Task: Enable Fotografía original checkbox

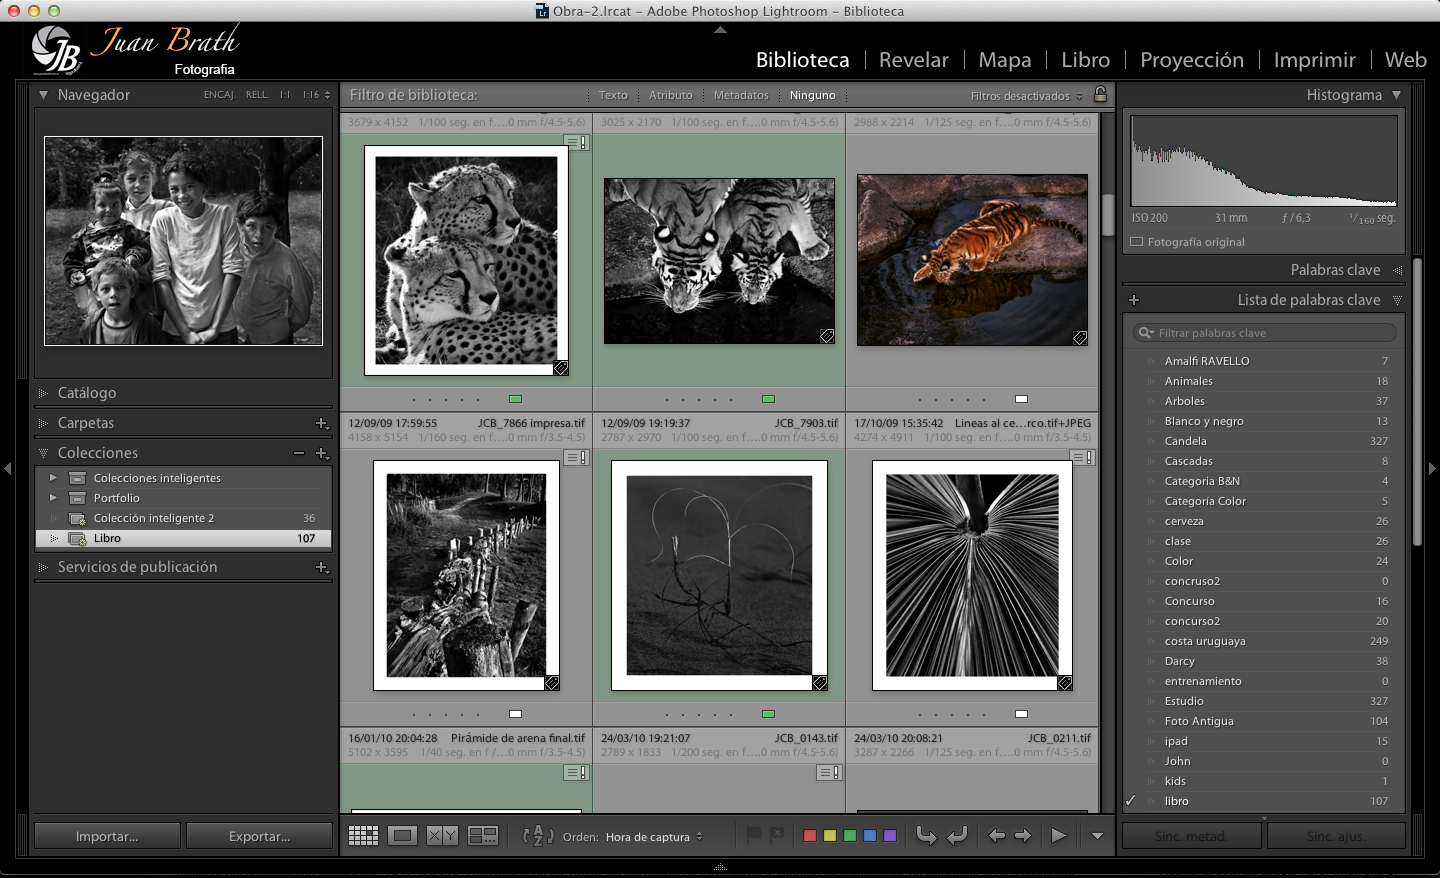Action: [x=1136, y=242]
